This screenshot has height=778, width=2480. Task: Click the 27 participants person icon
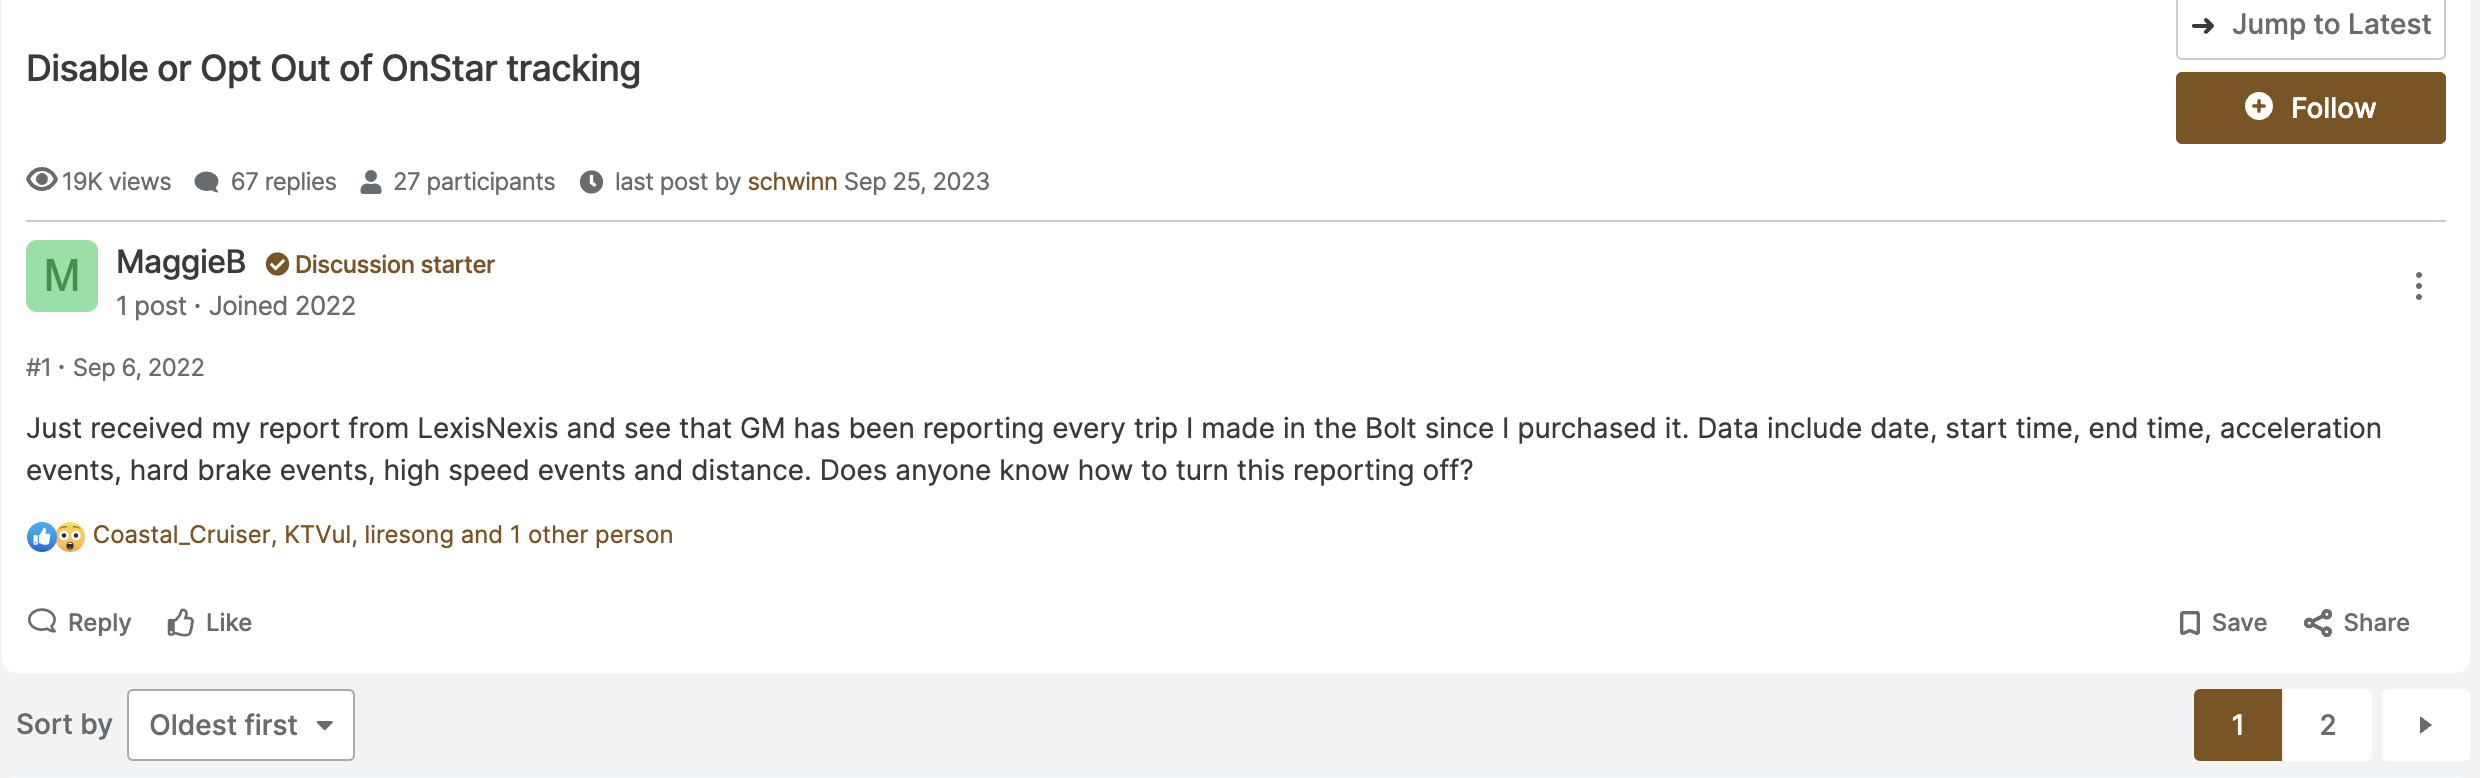pyautogui.click(x=371, y=182)
